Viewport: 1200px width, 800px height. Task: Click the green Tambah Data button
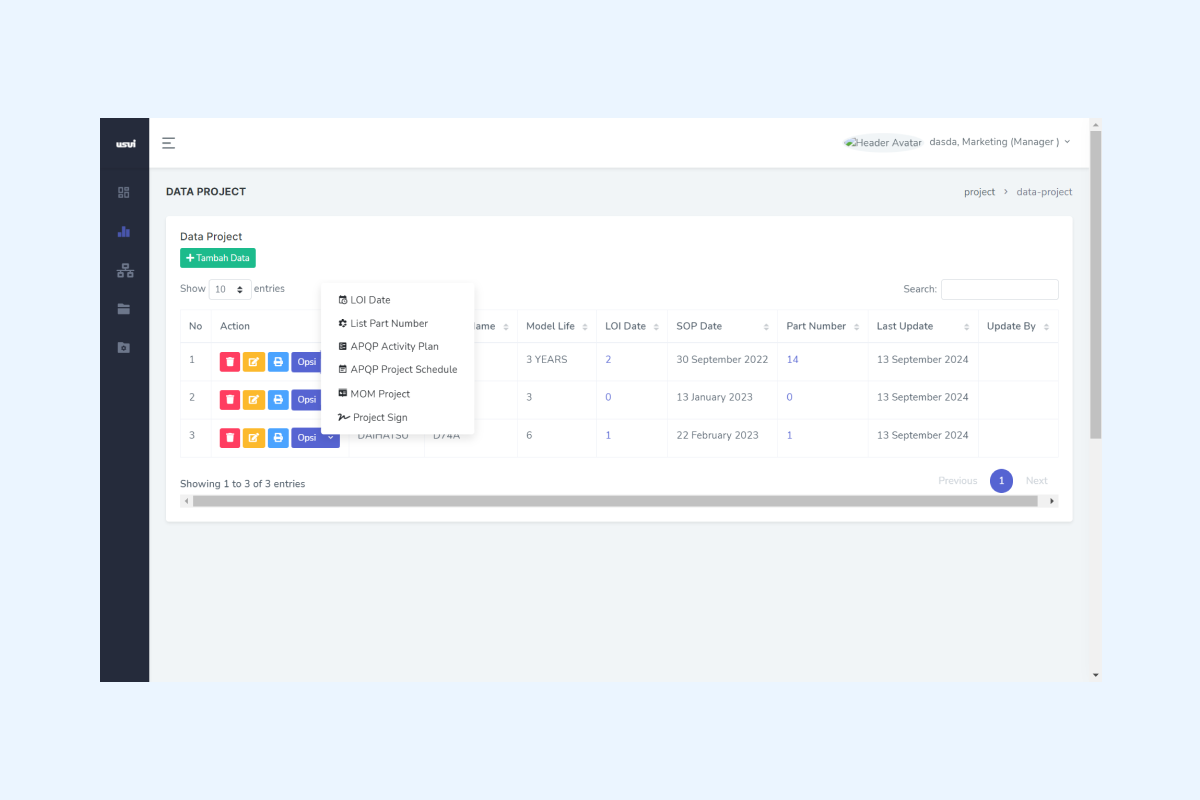pos(218,258)
